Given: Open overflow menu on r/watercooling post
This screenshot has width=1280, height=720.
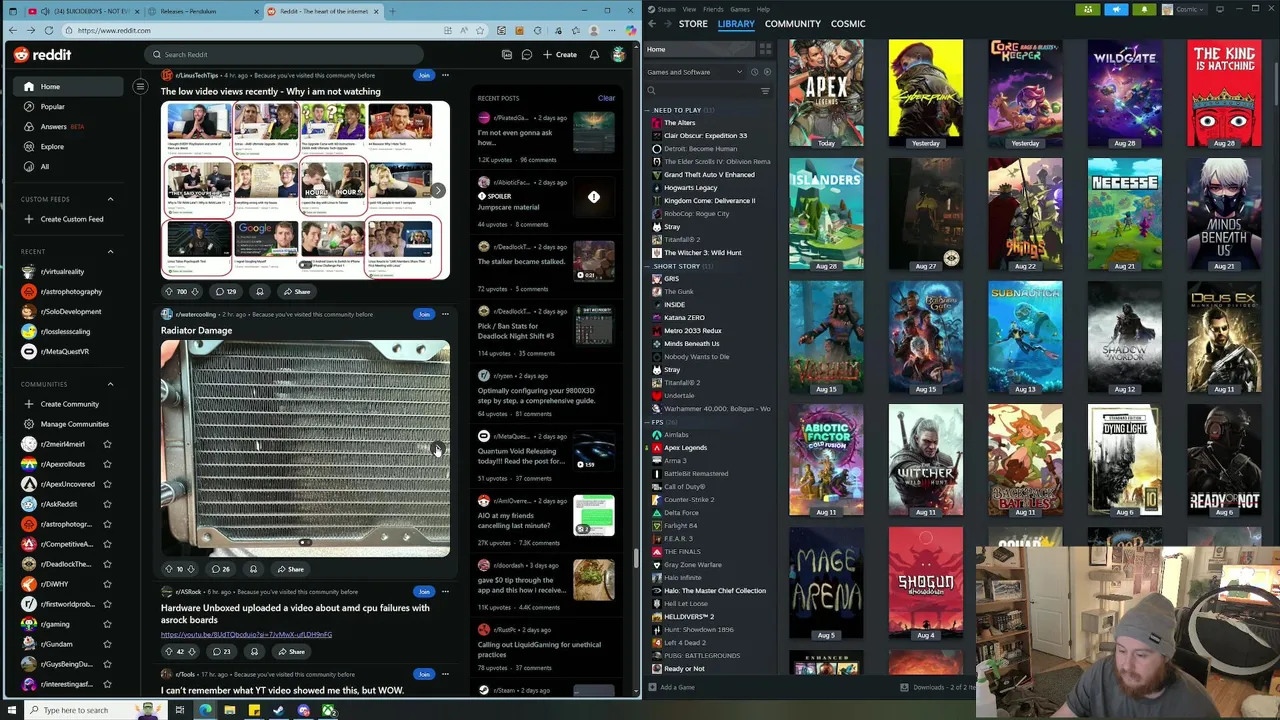Looking at the screenshot, I should tap(445, 314).
